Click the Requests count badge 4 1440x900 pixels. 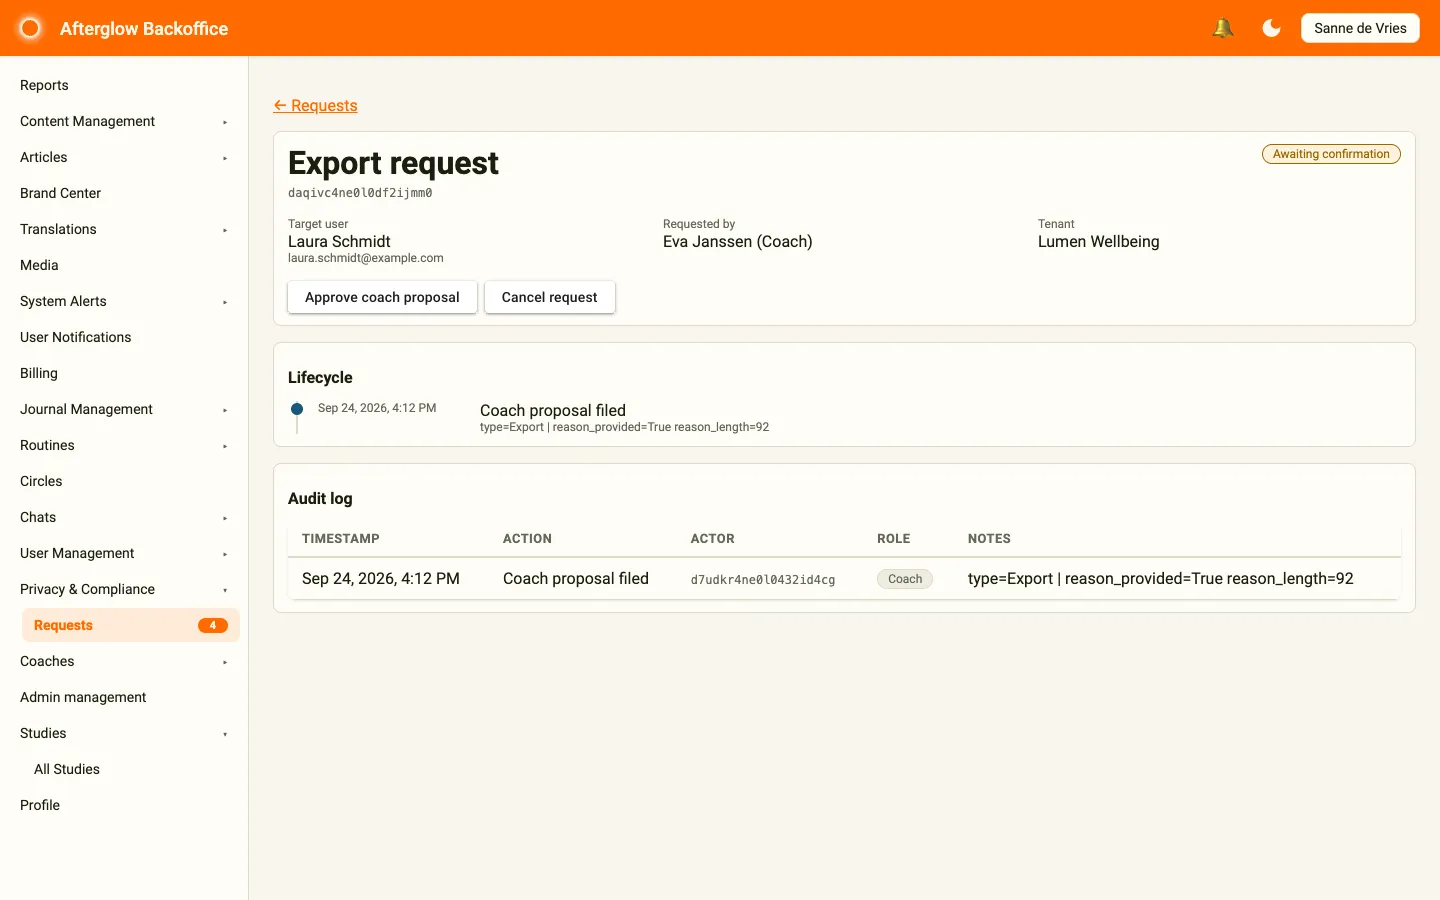212,625
